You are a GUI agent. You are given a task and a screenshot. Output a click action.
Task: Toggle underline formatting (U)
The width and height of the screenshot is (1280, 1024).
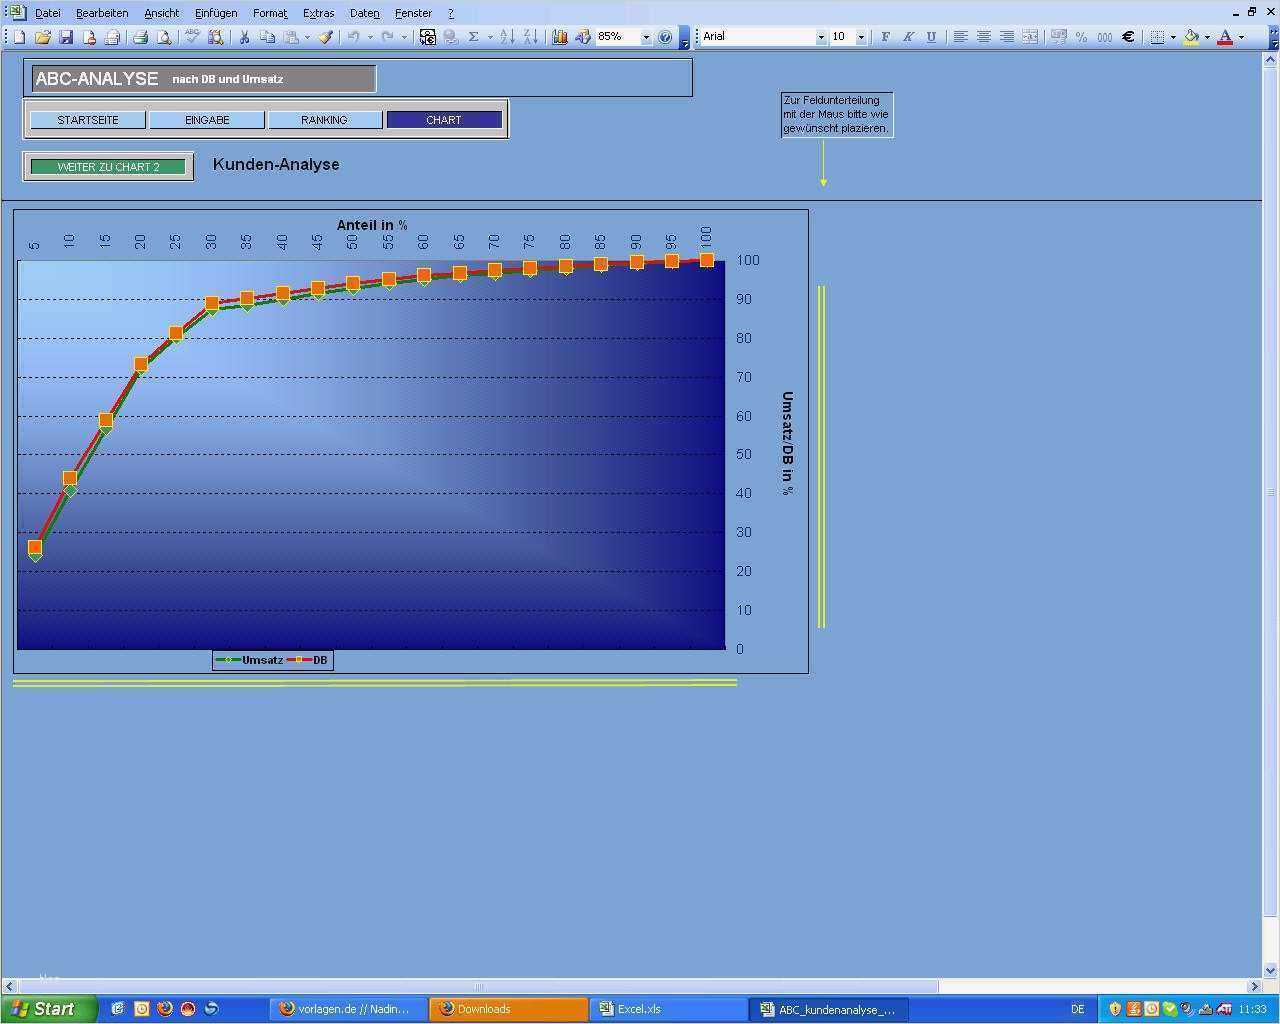click(x=931, y=37)
